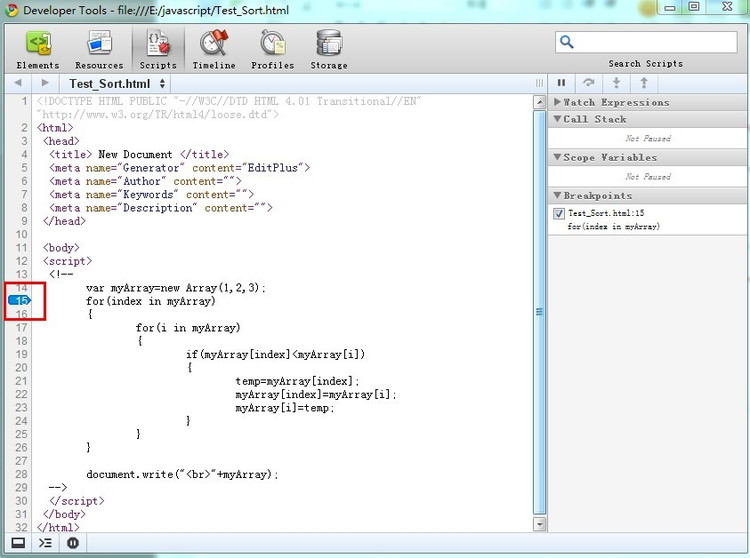Screen dimensions: 750x558
Task: Click the closing </script> tag line
Action: click(77, 501)
